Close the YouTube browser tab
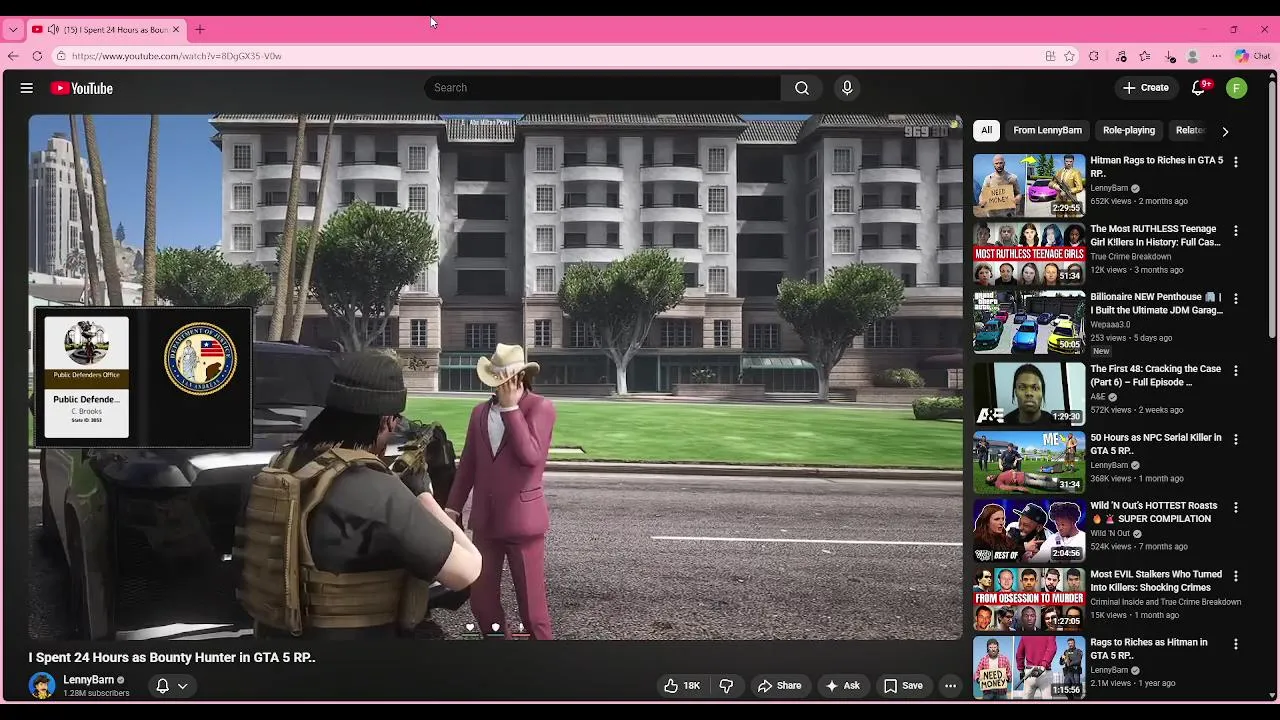Image resolution: width=1280 pixels, height=720 pixels. coord(176,30)
